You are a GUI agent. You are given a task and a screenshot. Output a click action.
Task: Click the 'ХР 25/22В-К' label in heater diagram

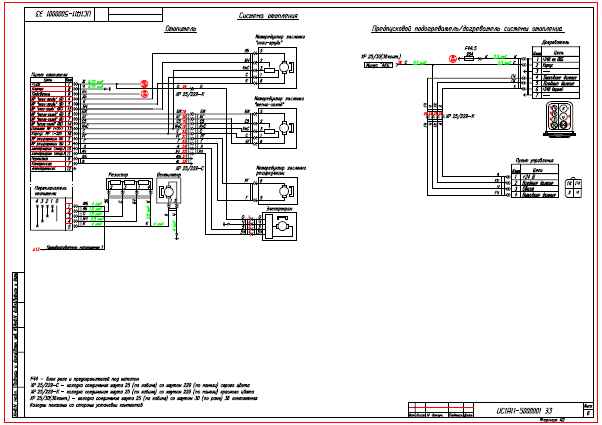190,93
